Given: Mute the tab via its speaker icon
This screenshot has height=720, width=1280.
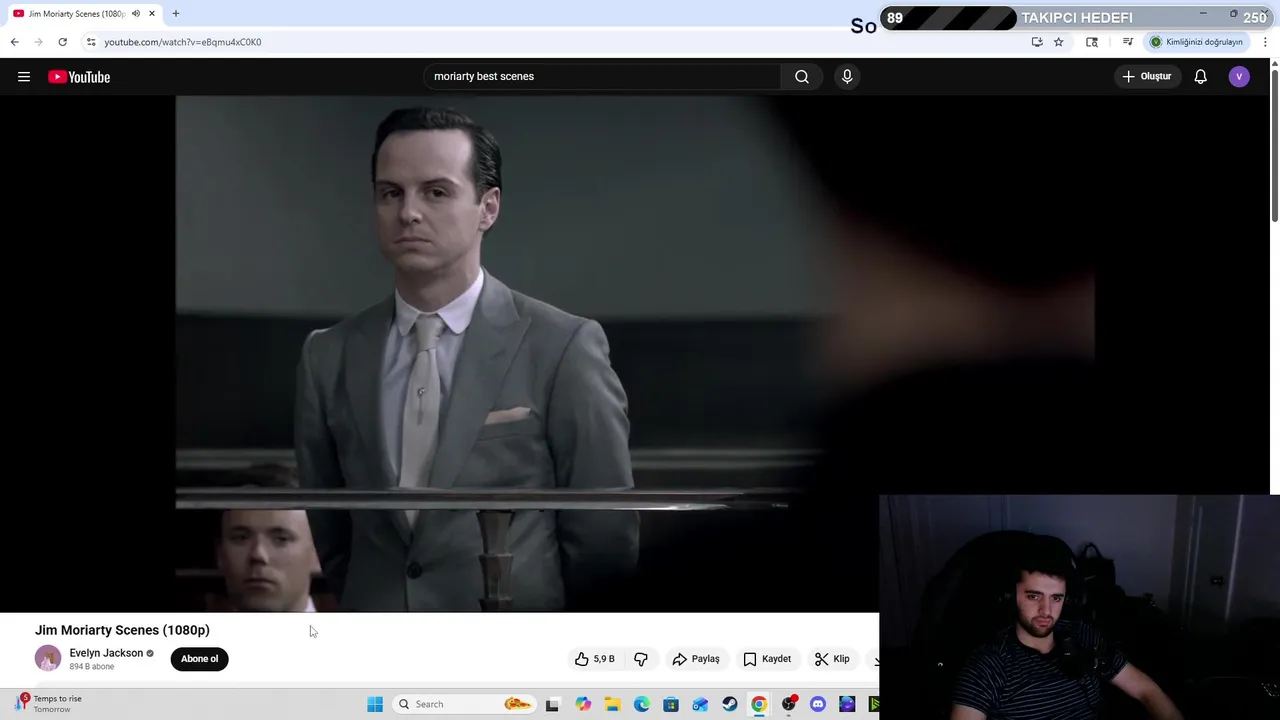Looking at the screenshot, I should pyautogui.click(x=136, y=14).
